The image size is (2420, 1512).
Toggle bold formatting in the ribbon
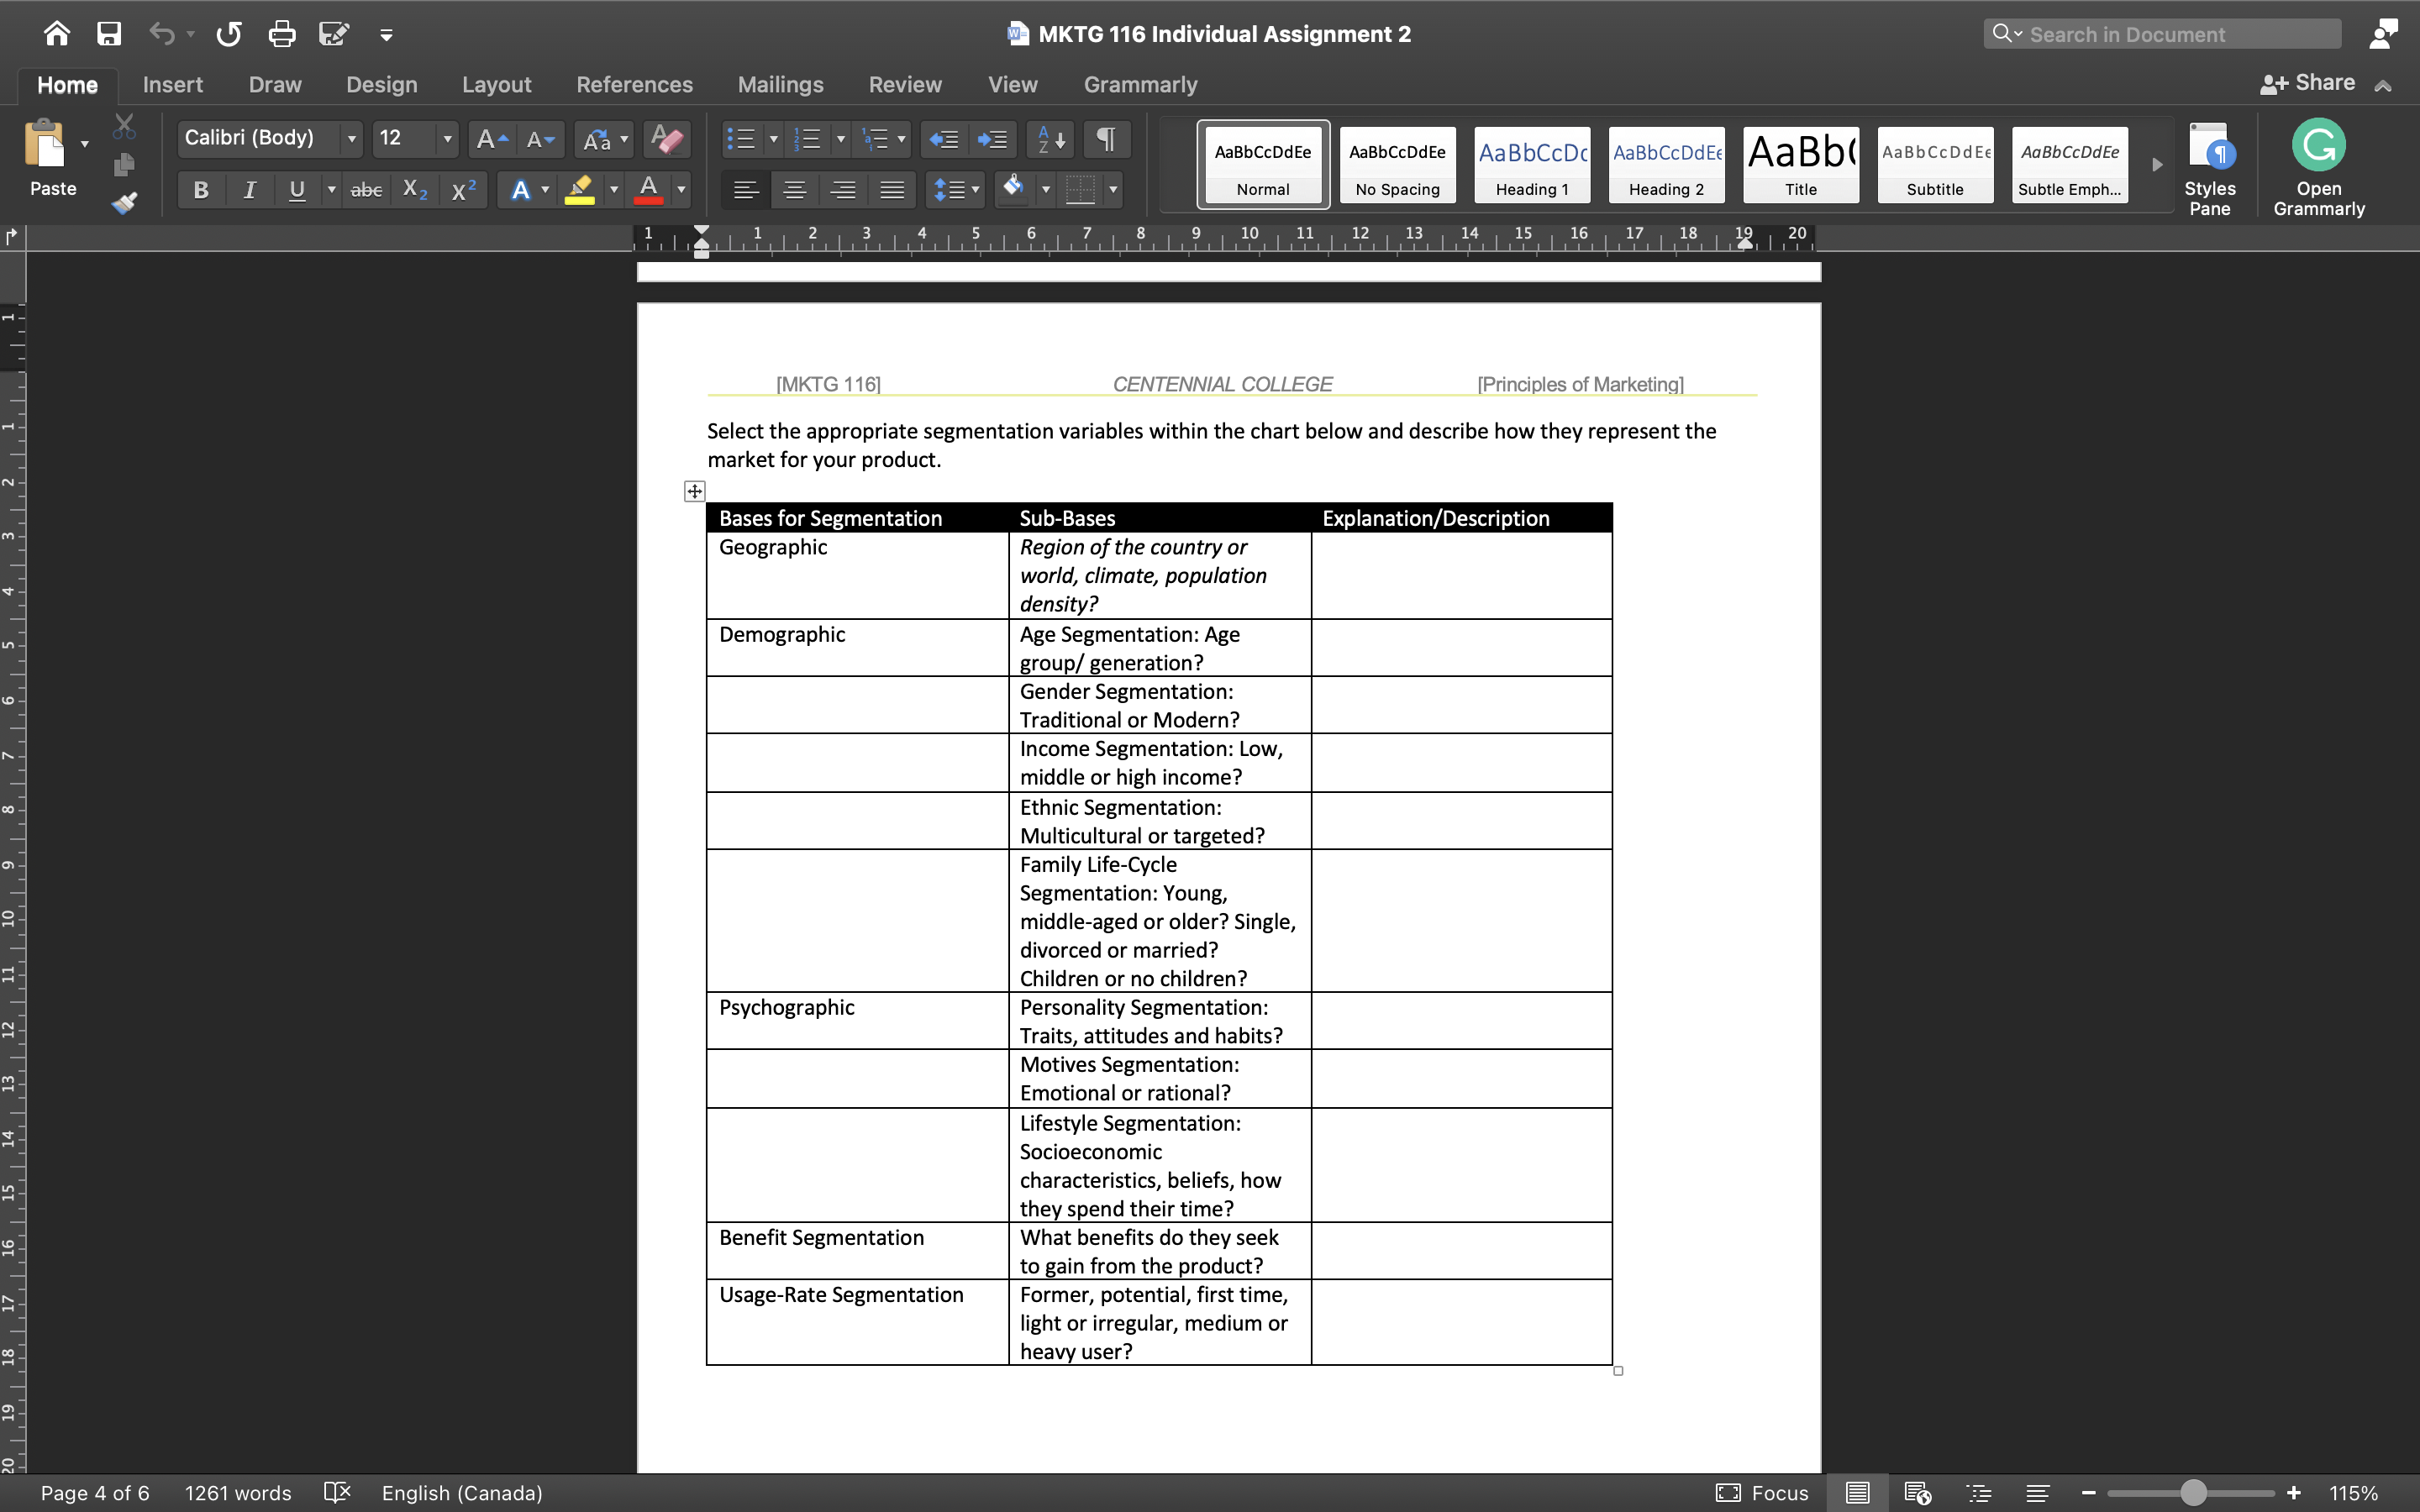200,189
